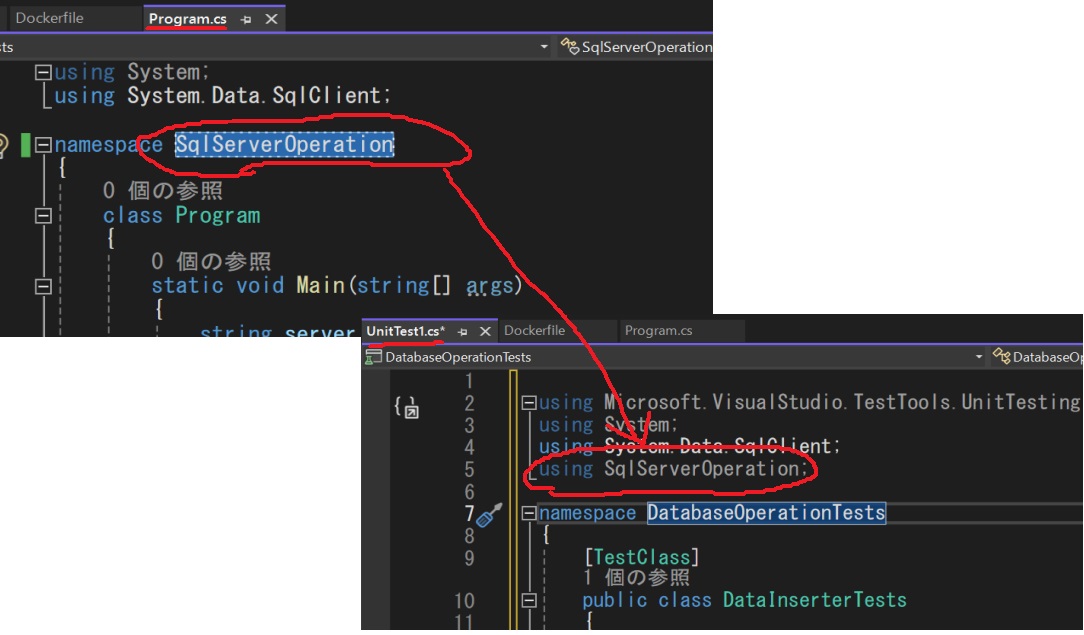Close the UnitTest1.cs tab
Viewport: 1084px width, 635px height.
485,332
